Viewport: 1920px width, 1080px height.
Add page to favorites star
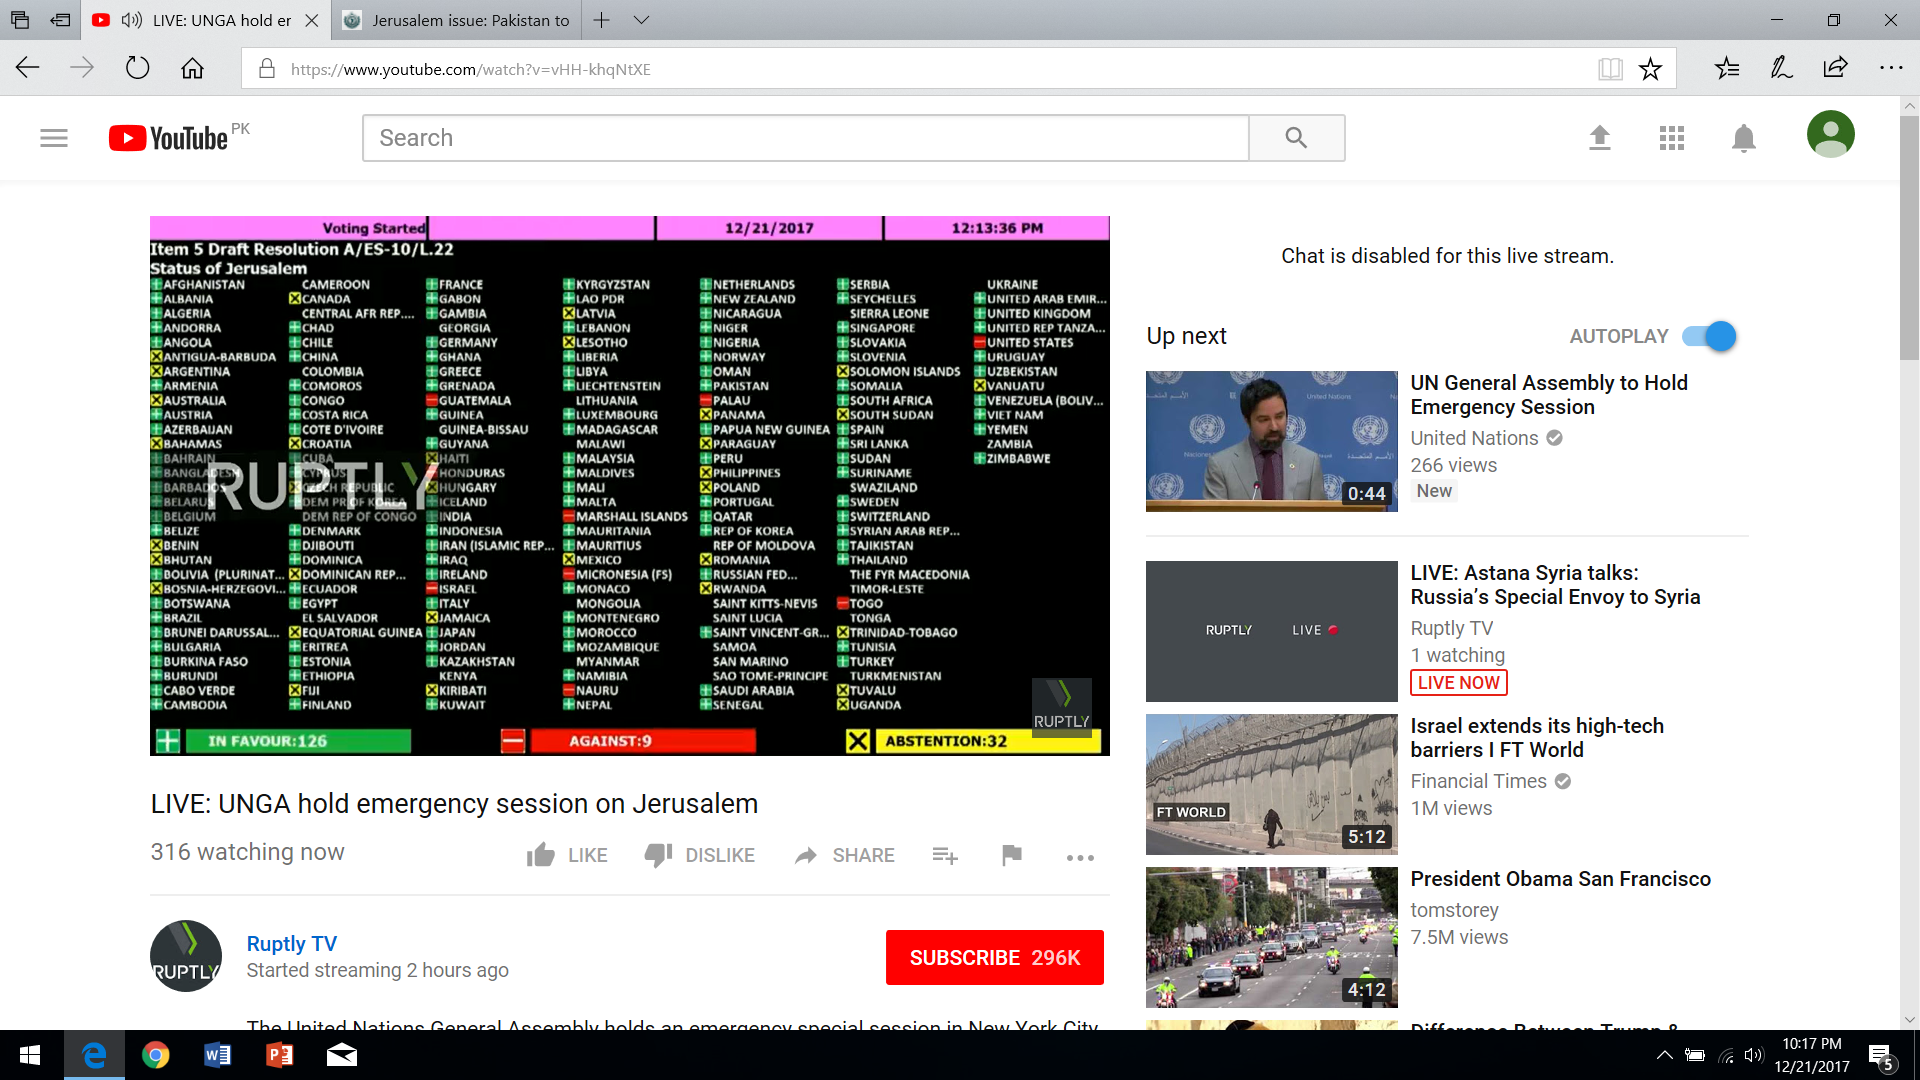pos(1650,68)
